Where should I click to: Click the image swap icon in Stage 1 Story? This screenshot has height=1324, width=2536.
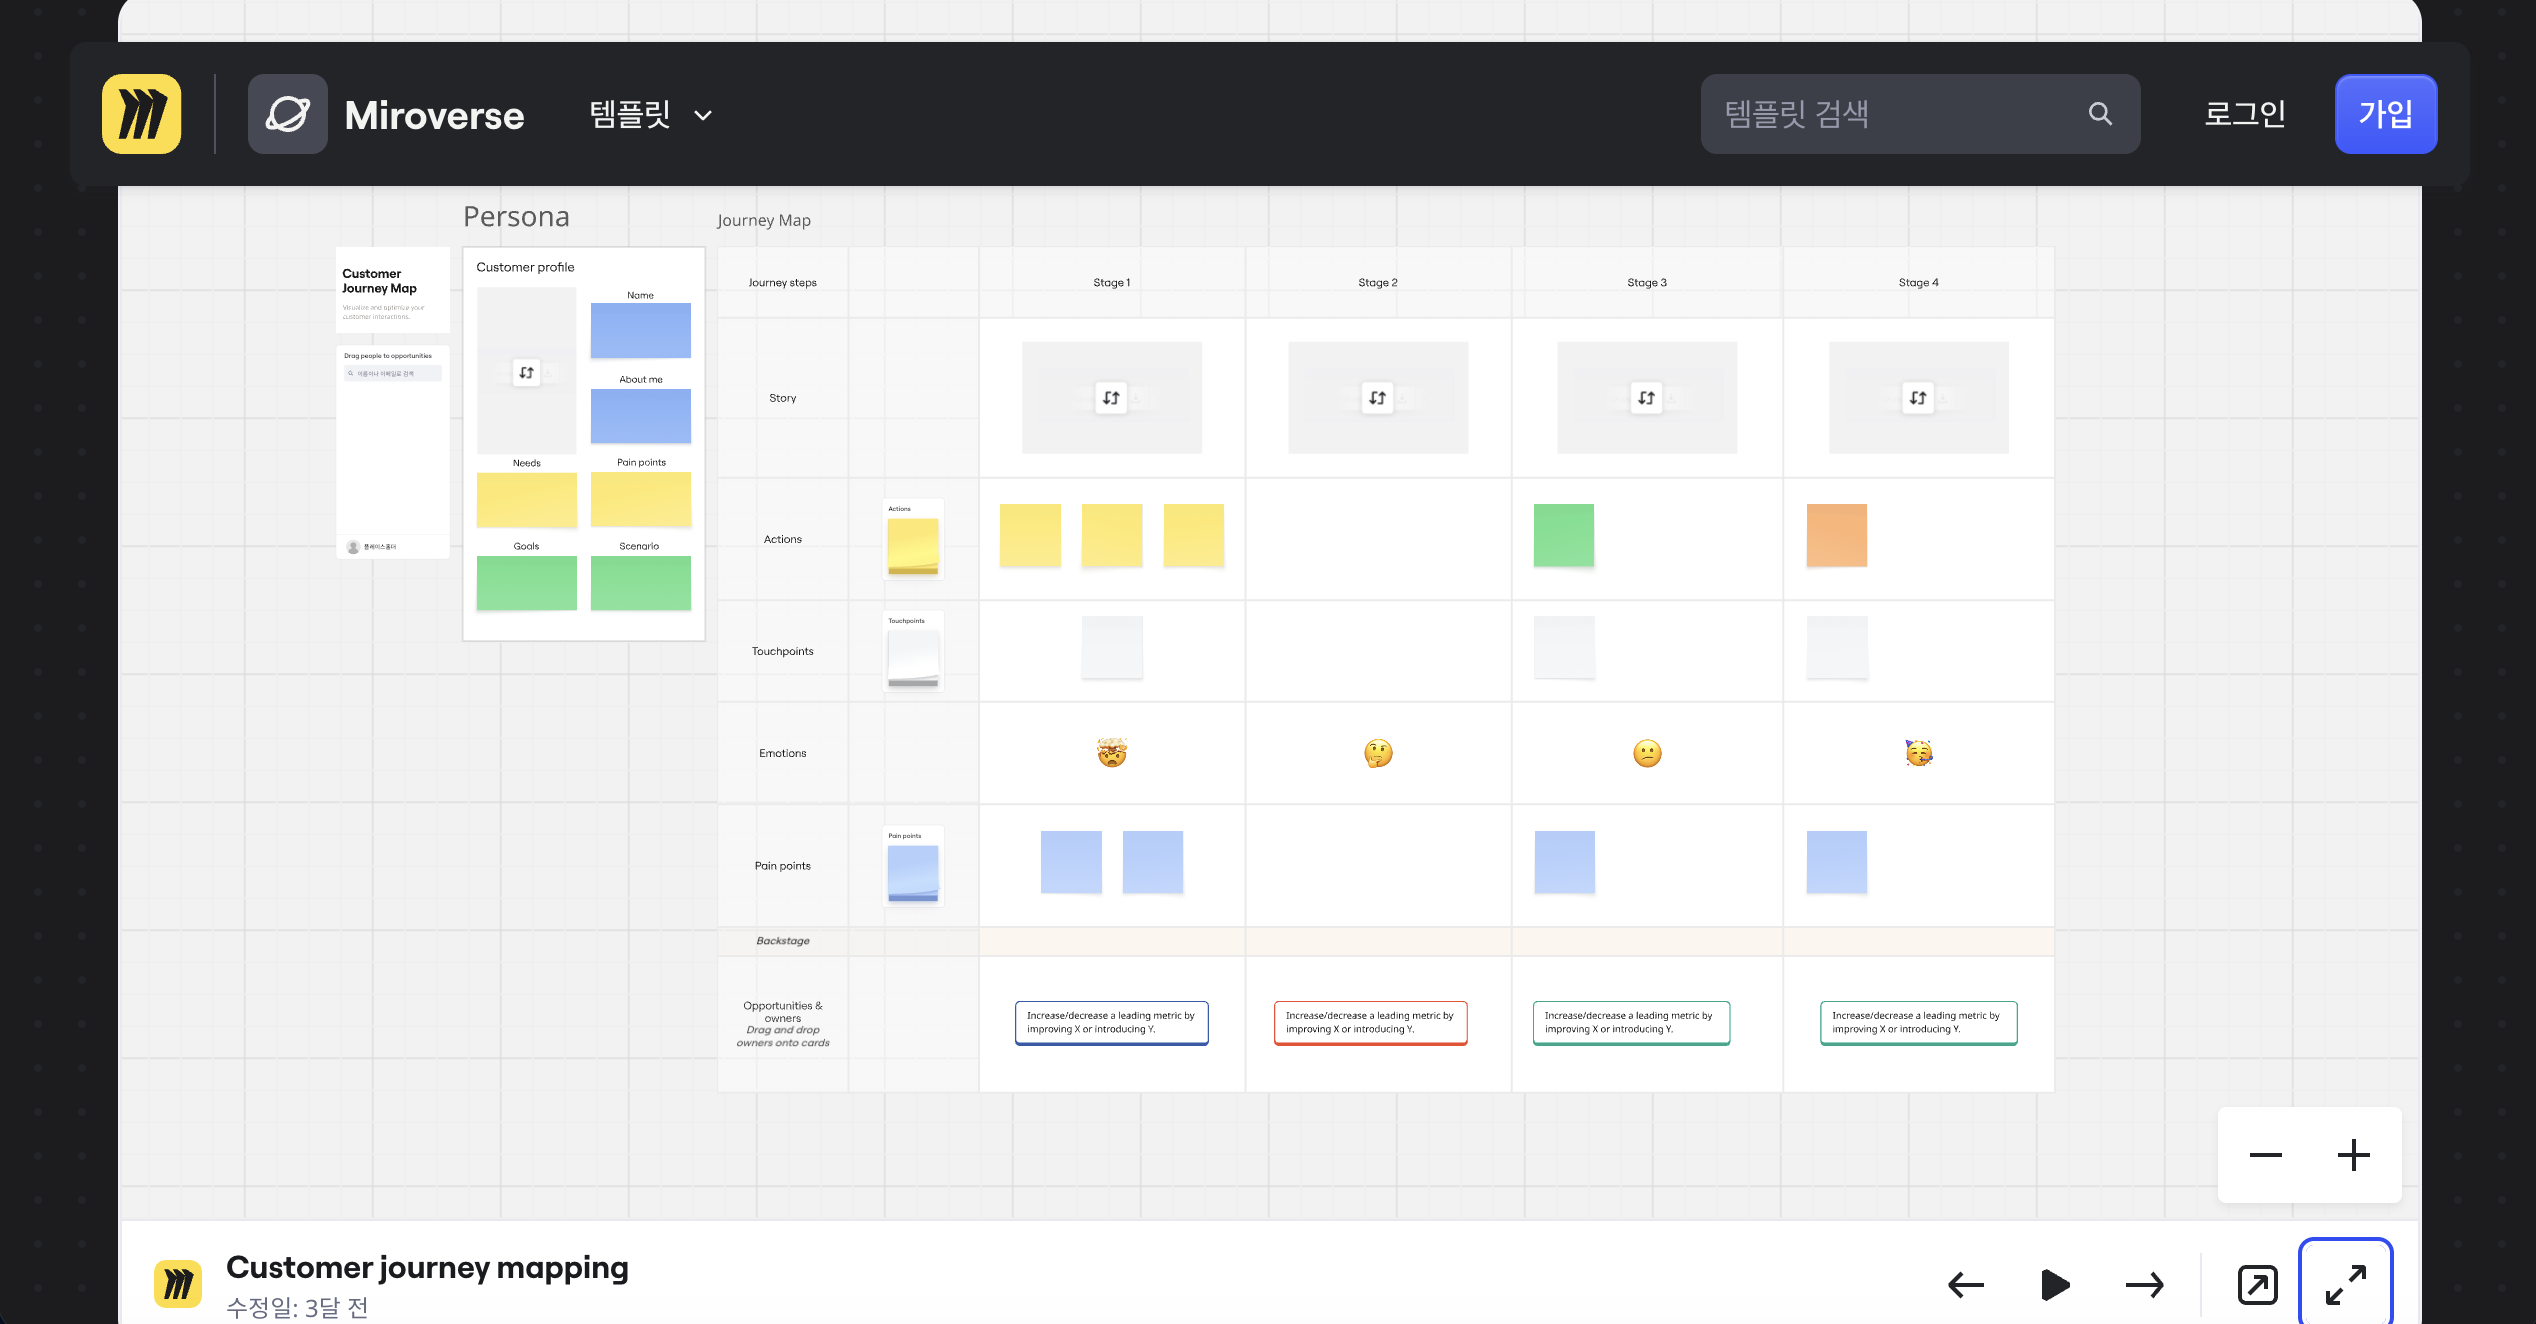pos(1110,396)
